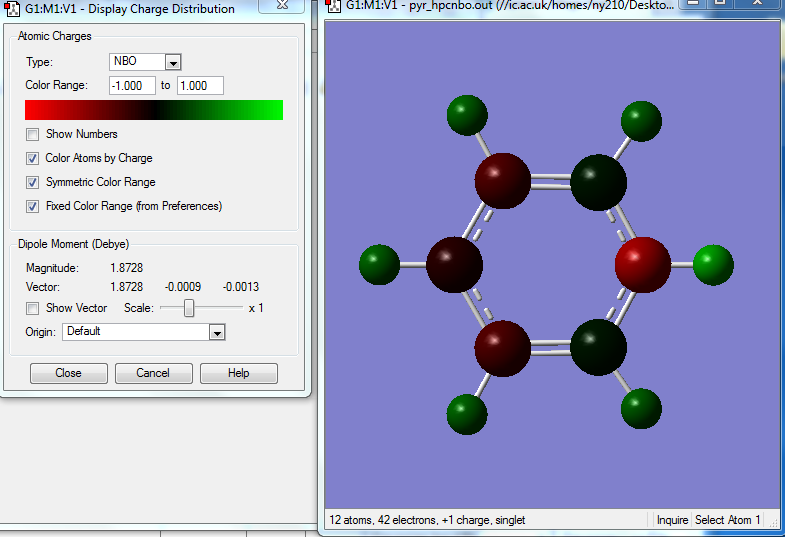Image resolution: width=785 pixels, height=537 pixels.
Task: Open Help for charge distribution
Action: tap(238, 373)
